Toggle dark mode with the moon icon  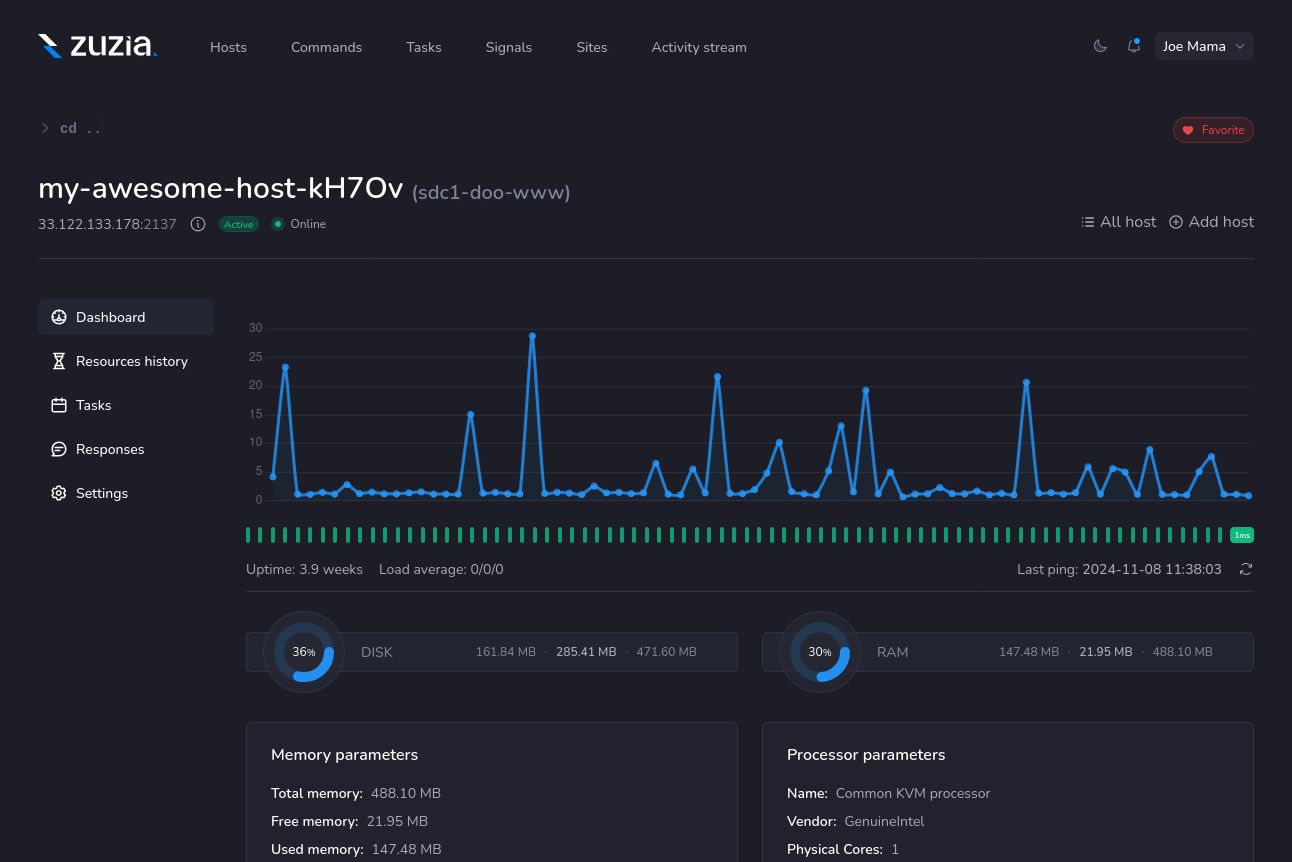point(1100,46)
